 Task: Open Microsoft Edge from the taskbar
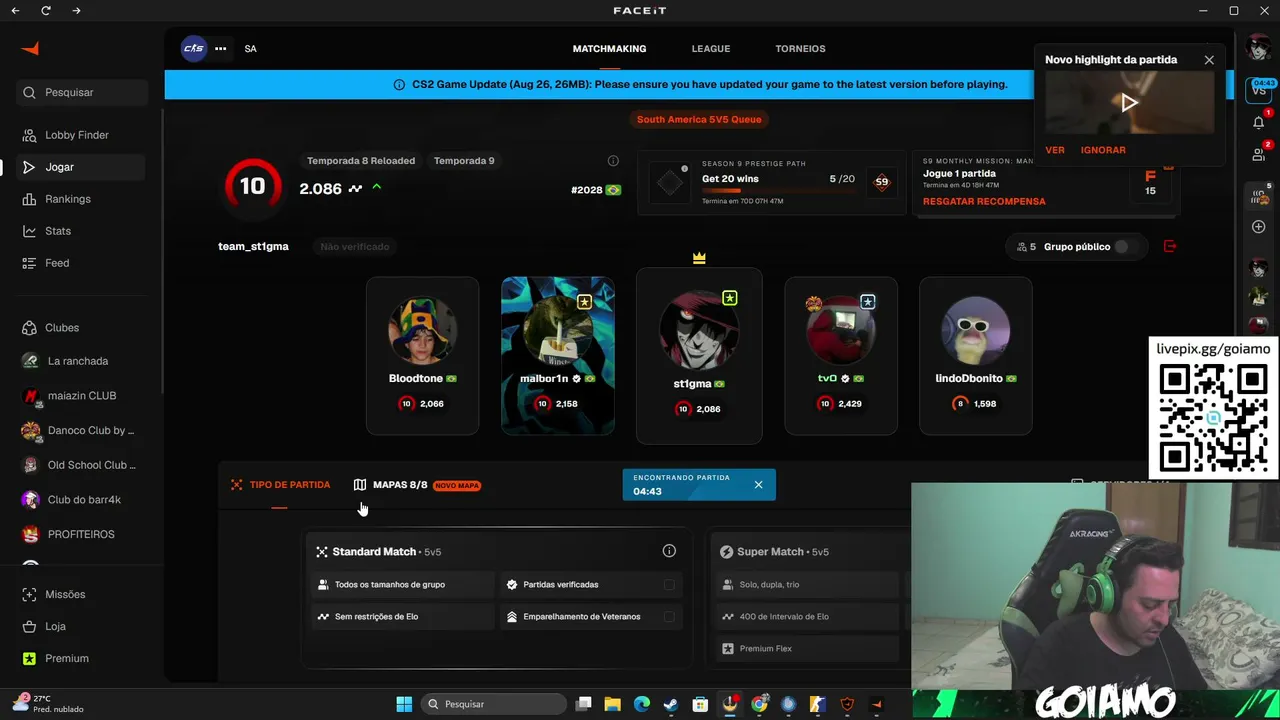(x=642, y=704)
